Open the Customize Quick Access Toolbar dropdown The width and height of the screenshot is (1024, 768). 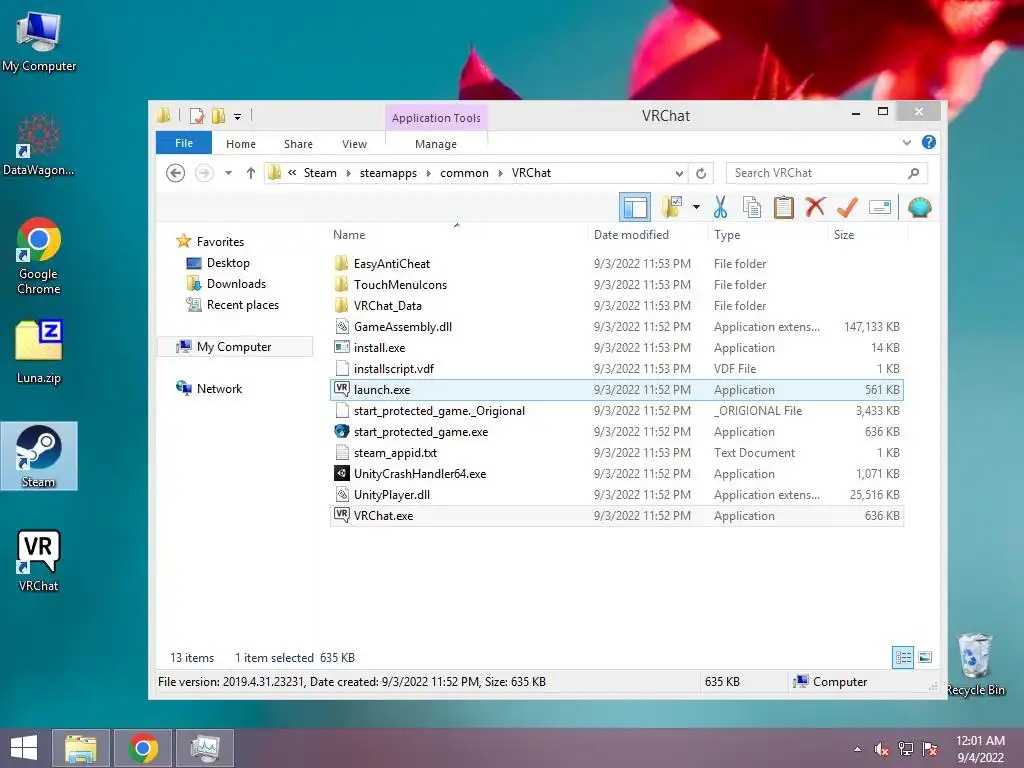238,117
